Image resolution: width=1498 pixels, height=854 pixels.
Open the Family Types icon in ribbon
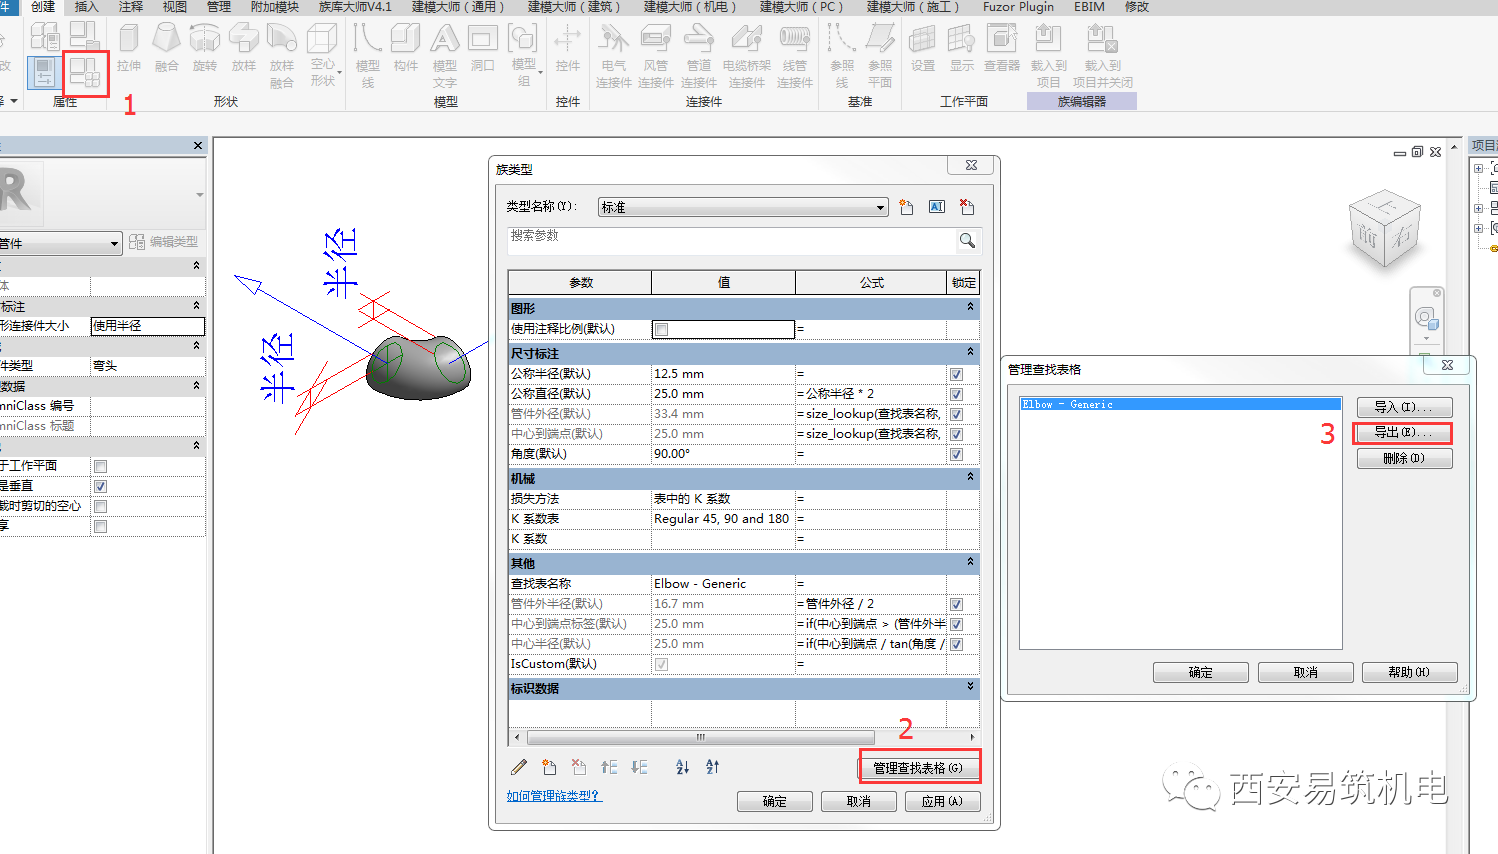(85, 73)
